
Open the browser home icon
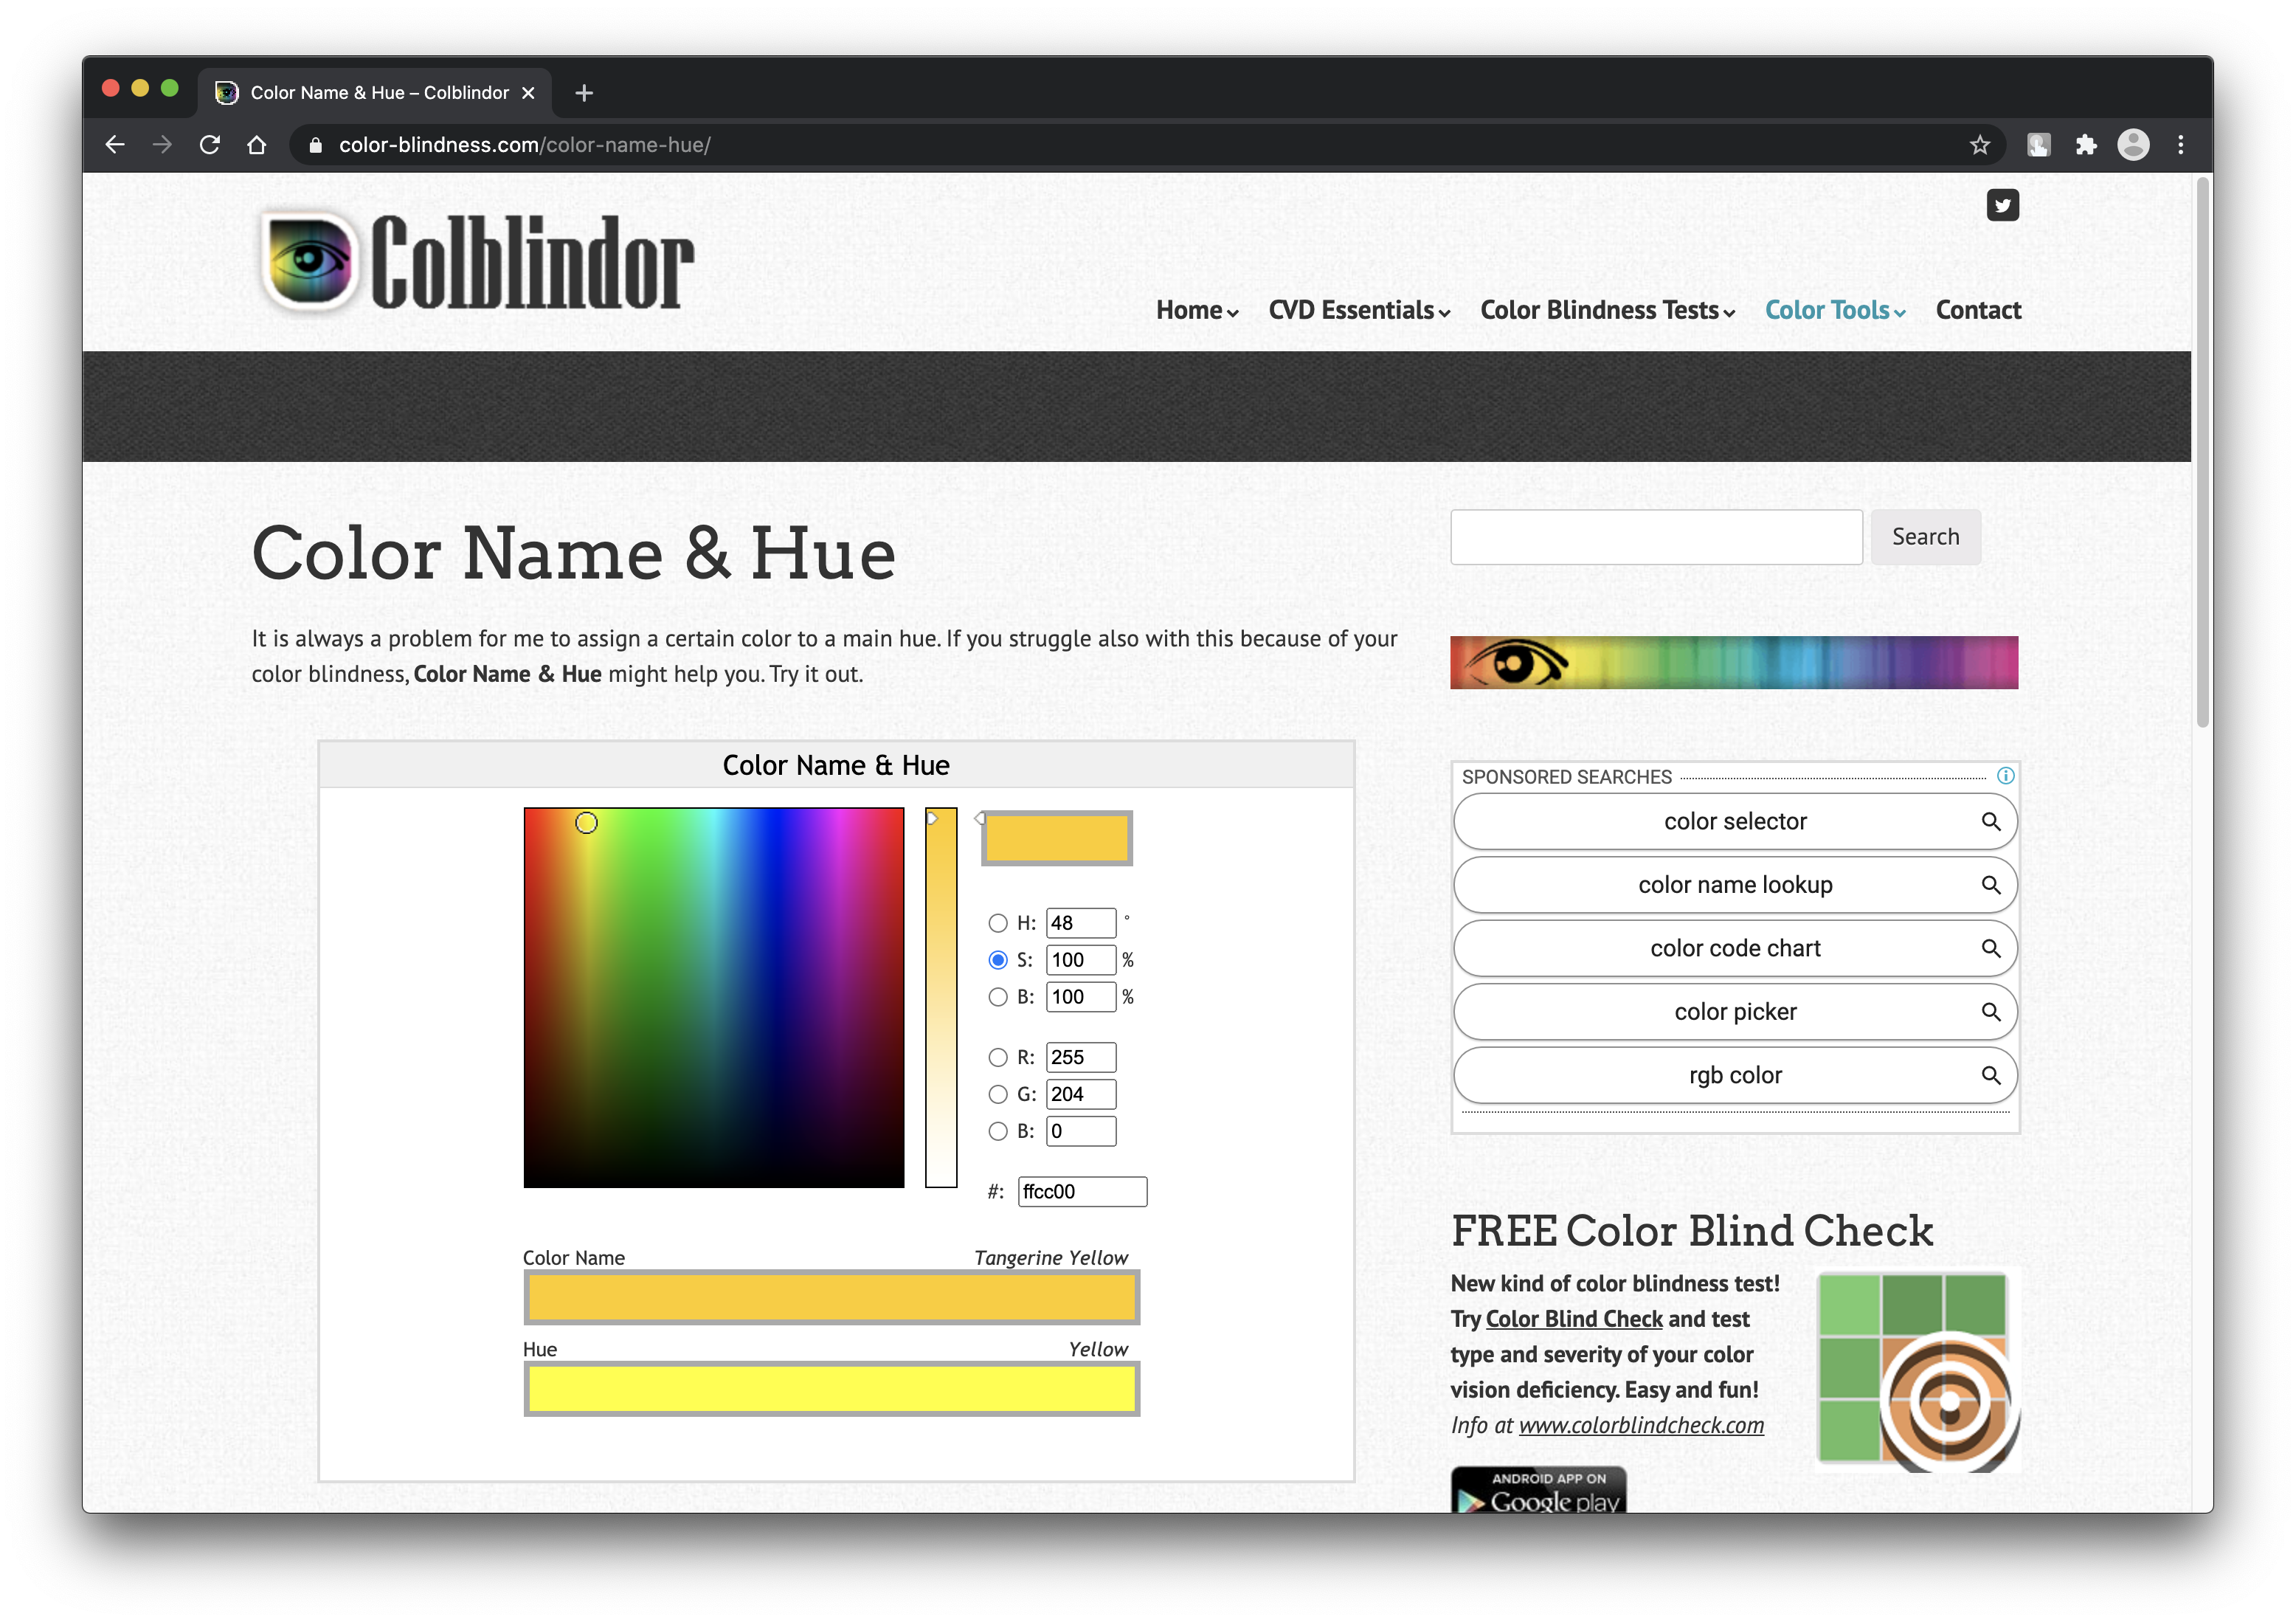[x=257, y=145]
